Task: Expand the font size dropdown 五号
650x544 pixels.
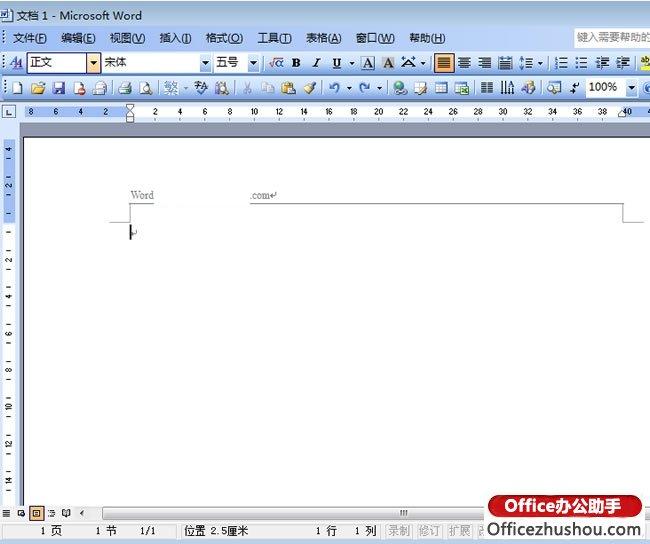Action: click(x=253, y=63)
